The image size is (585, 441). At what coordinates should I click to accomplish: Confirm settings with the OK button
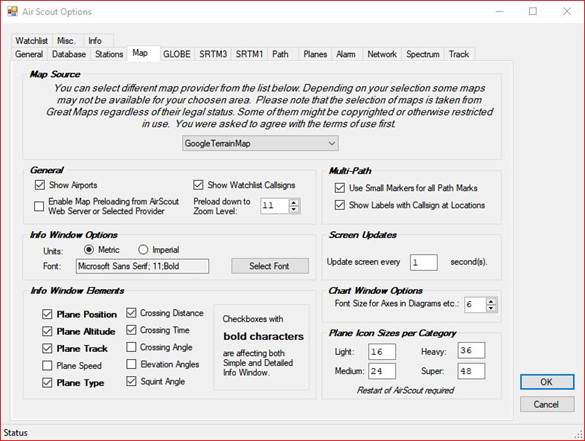547,382
